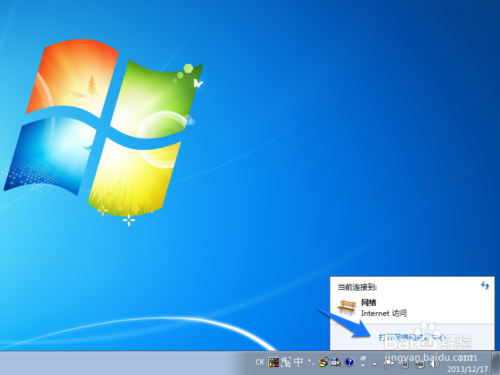
Task: Open Network and Sharing Center link
Action: 412,337
